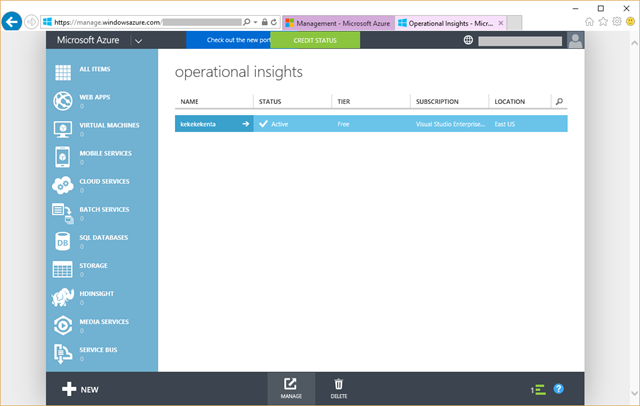Open the user account avatar icon
The height and width of the screenshot is (406, 640).
click(576, 40)
